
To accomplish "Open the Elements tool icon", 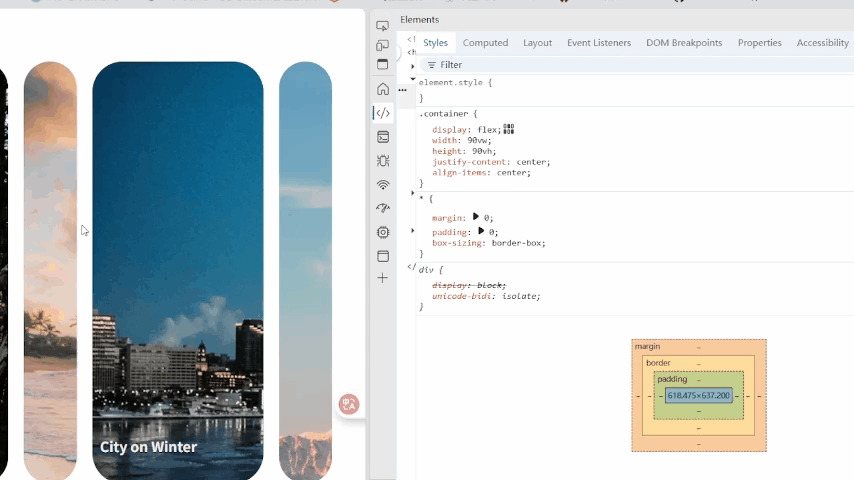I will point(383,113).
